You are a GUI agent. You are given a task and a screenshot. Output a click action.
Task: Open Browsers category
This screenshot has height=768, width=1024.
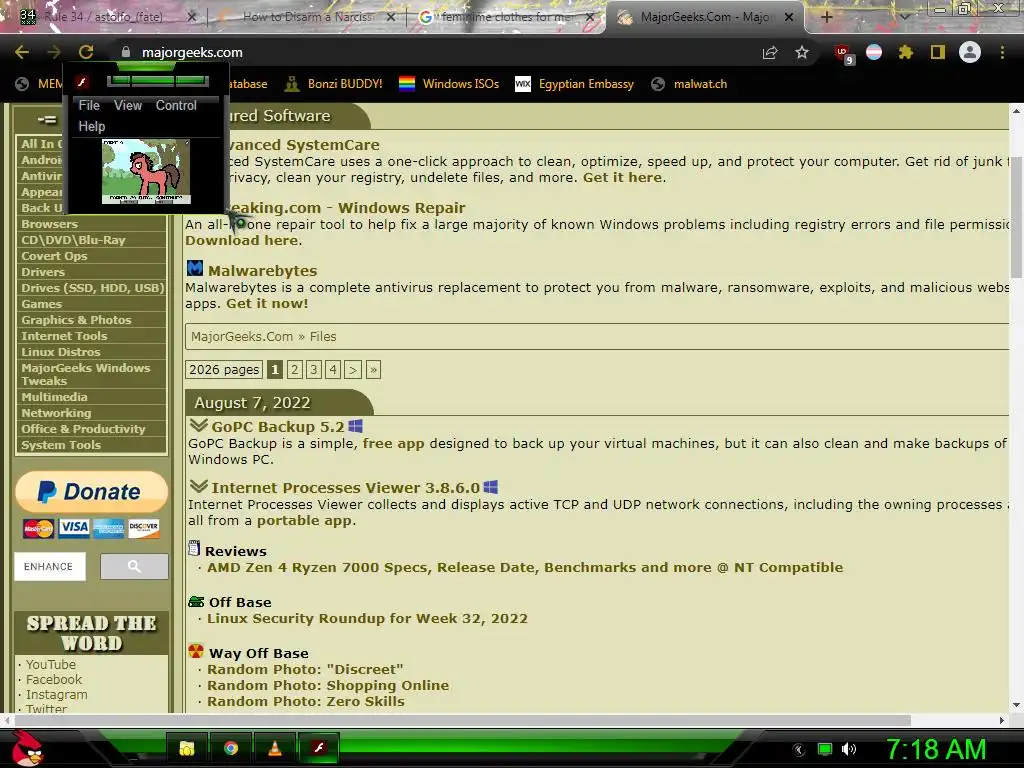(x=91, y=224)
